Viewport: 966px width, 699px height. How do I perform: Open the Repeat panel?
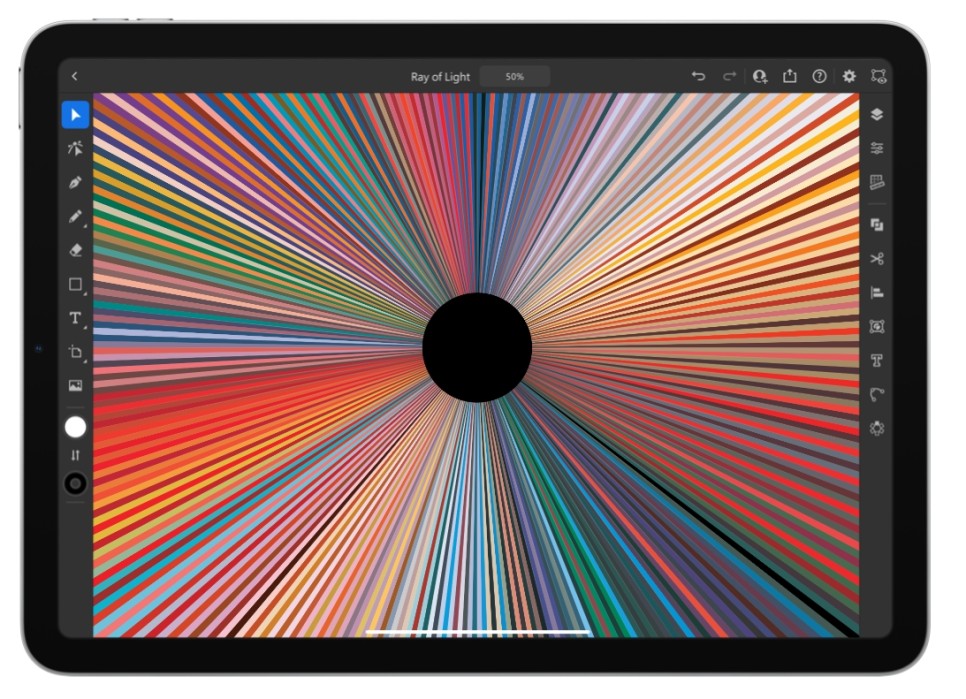pyautogui.click(x=877, y=428)
